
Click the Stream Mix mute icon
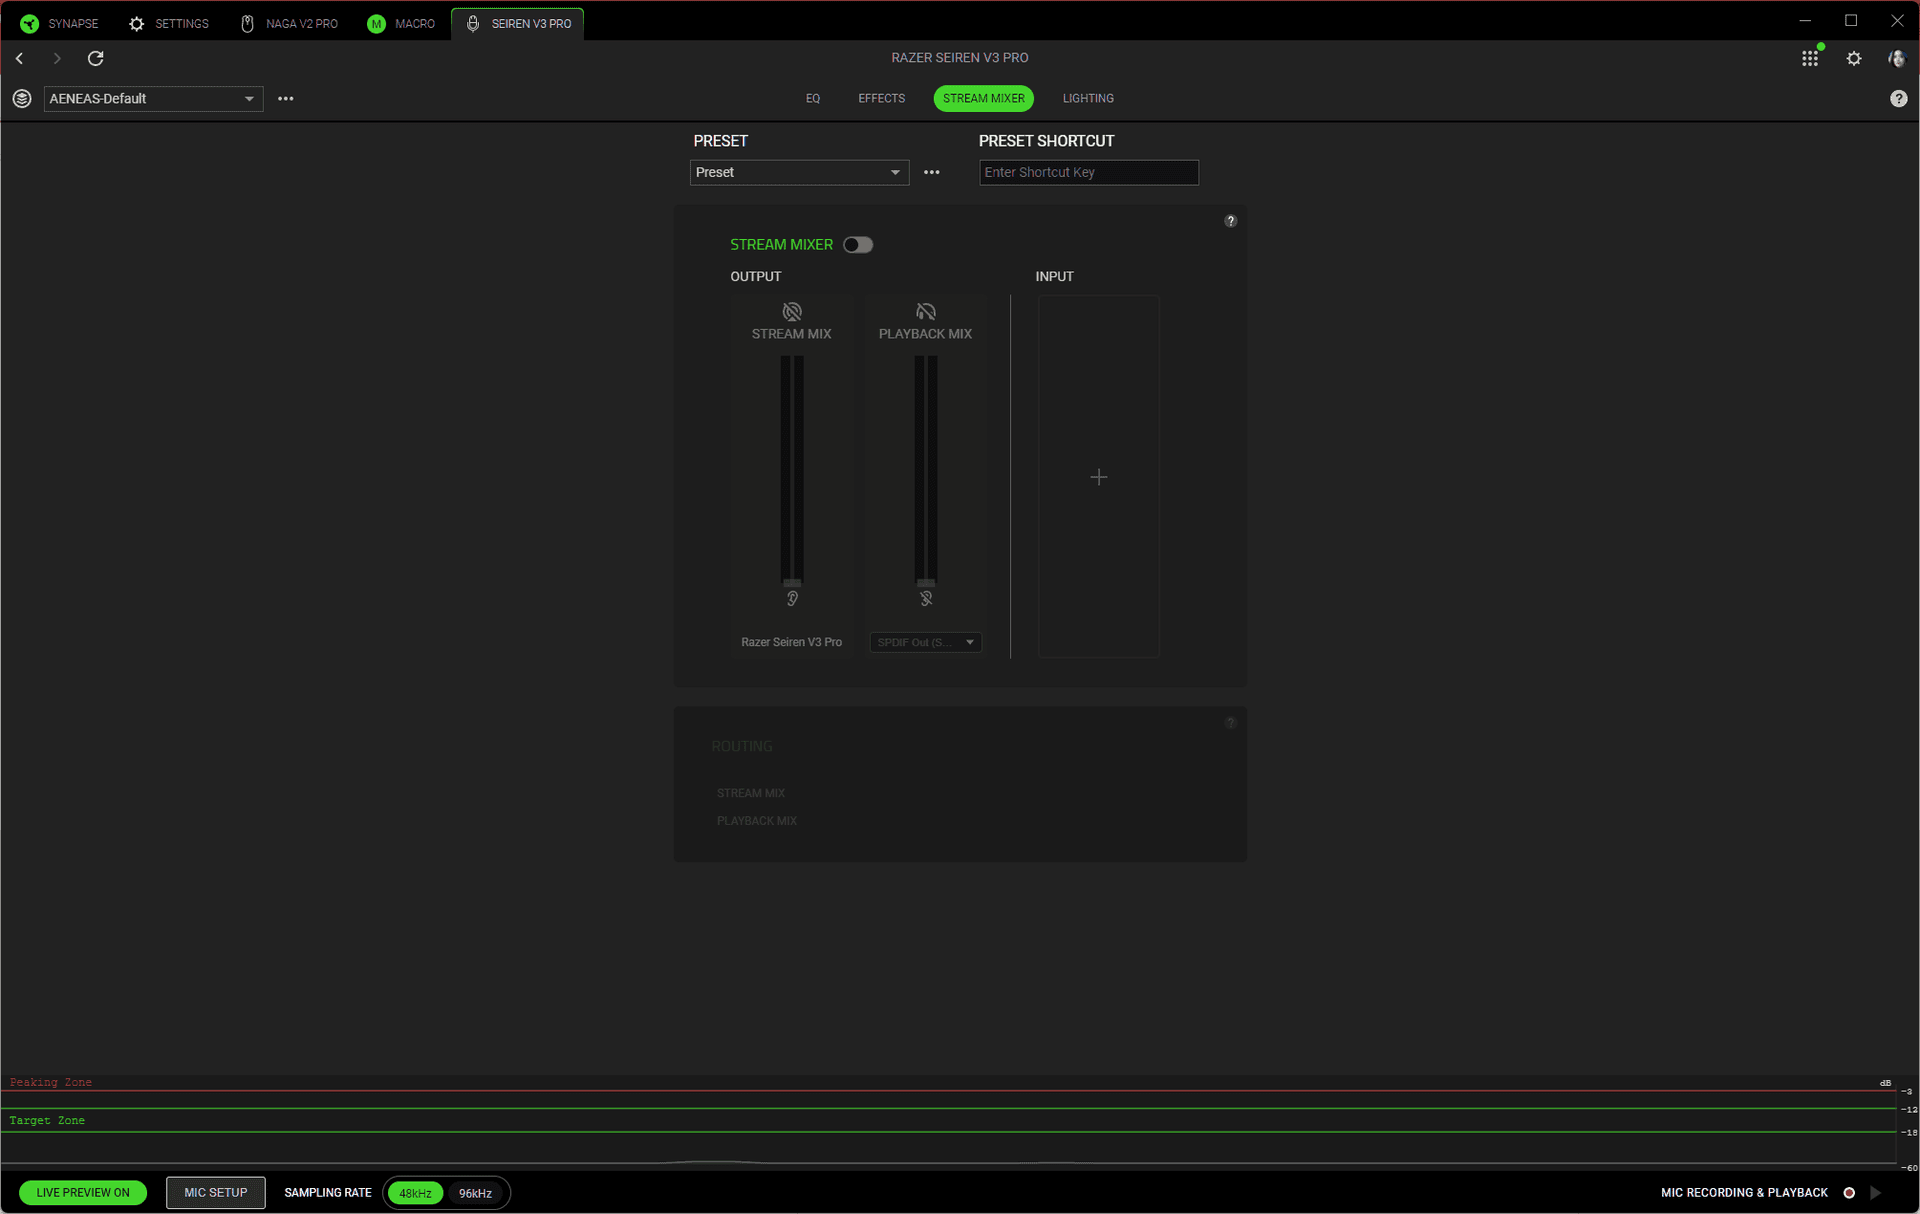[792, 312]
